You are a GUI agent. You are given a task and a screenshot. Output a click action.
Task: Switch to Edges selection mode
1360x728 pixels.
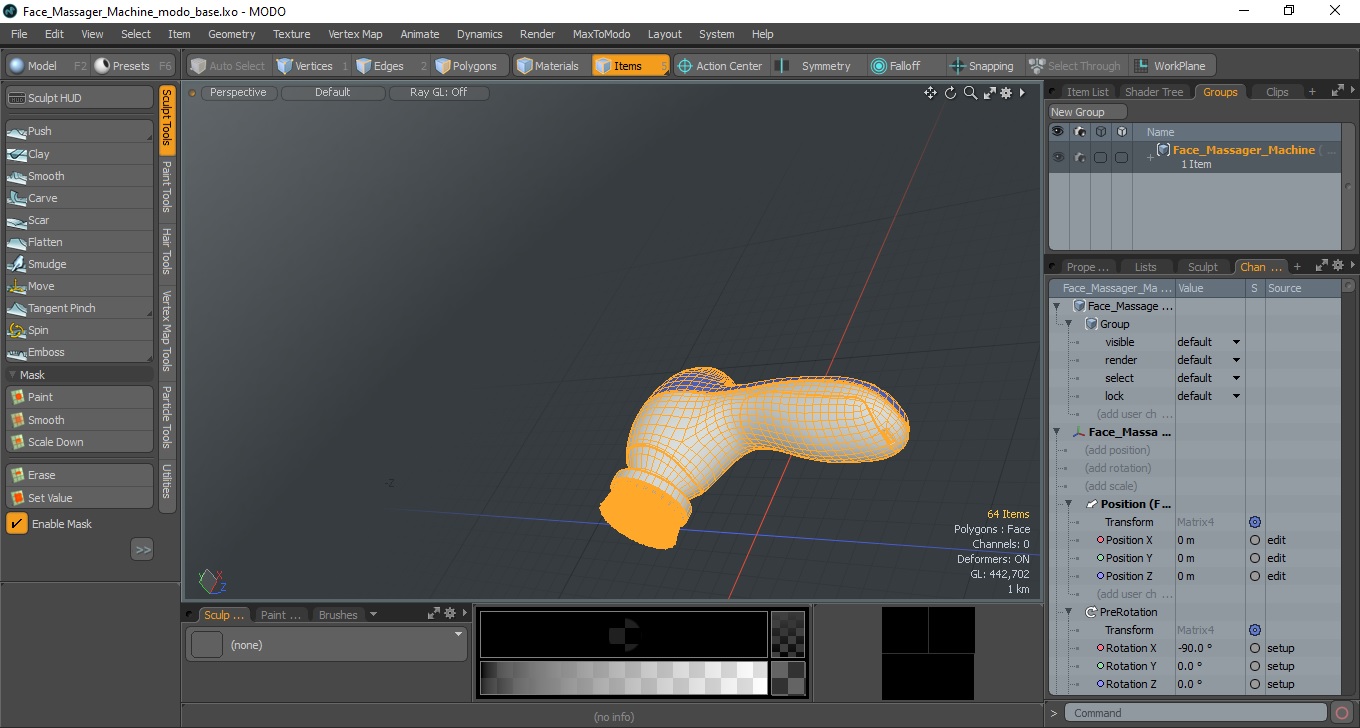(390, 66)
